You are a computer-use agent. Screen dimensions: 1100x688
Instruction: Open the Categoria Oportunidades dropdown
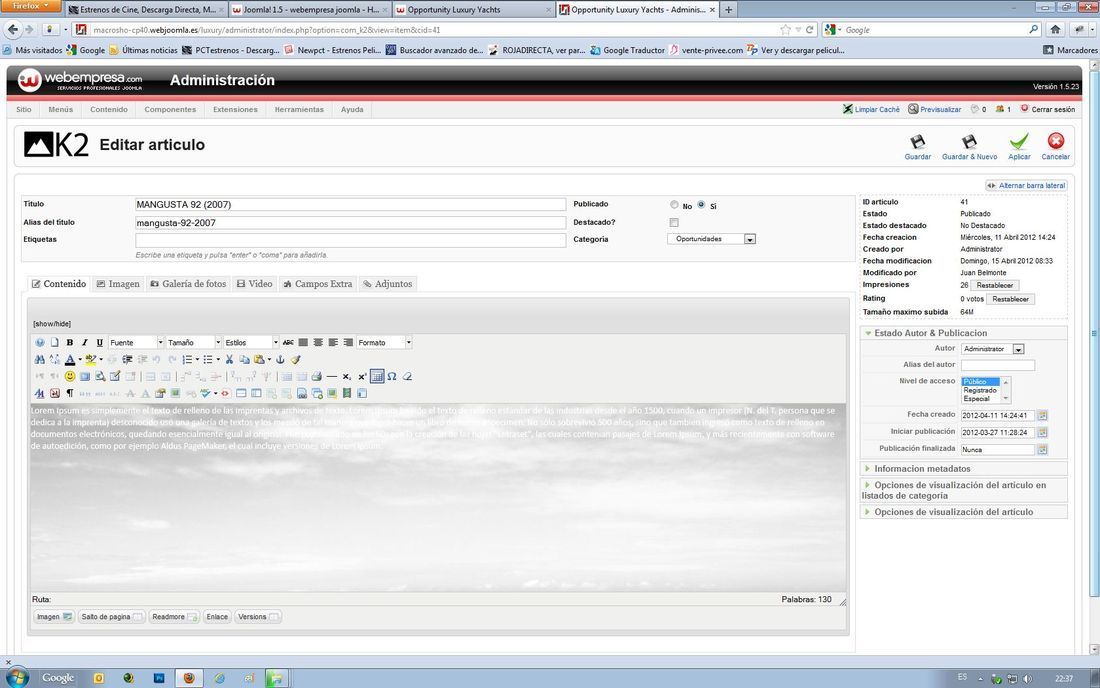(x=711, y=239)
